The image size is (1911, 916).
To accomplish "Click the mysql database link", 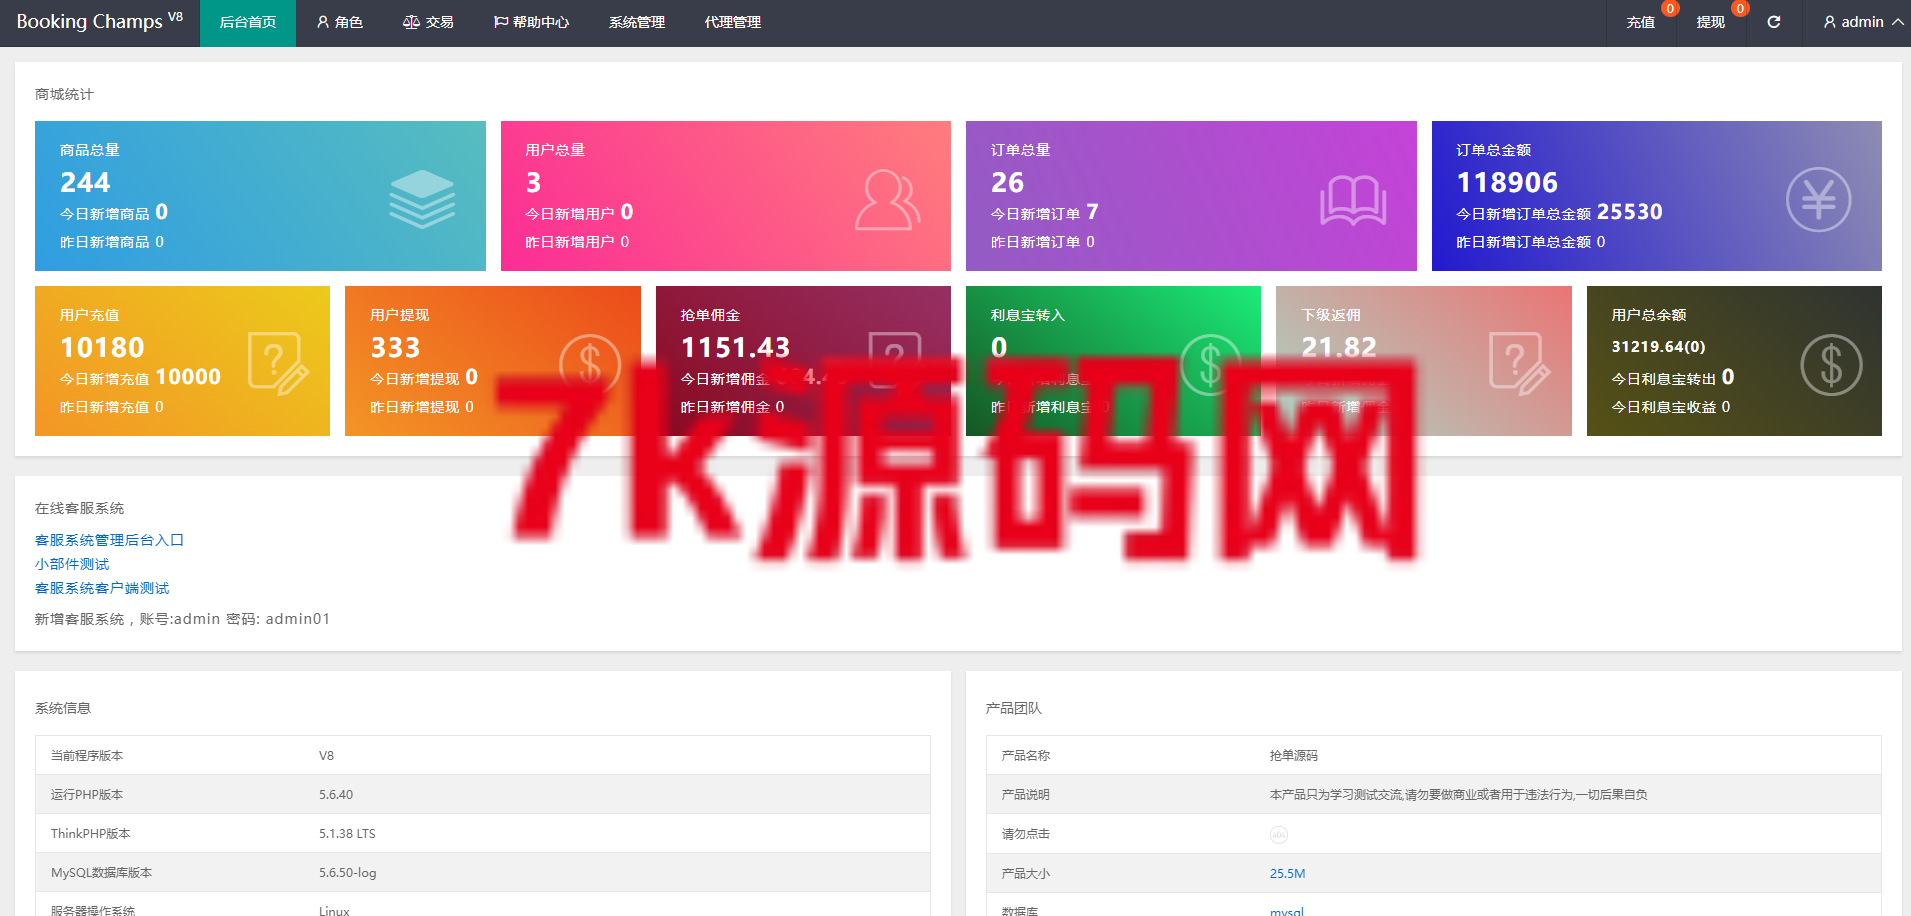I will [1286, 911].
